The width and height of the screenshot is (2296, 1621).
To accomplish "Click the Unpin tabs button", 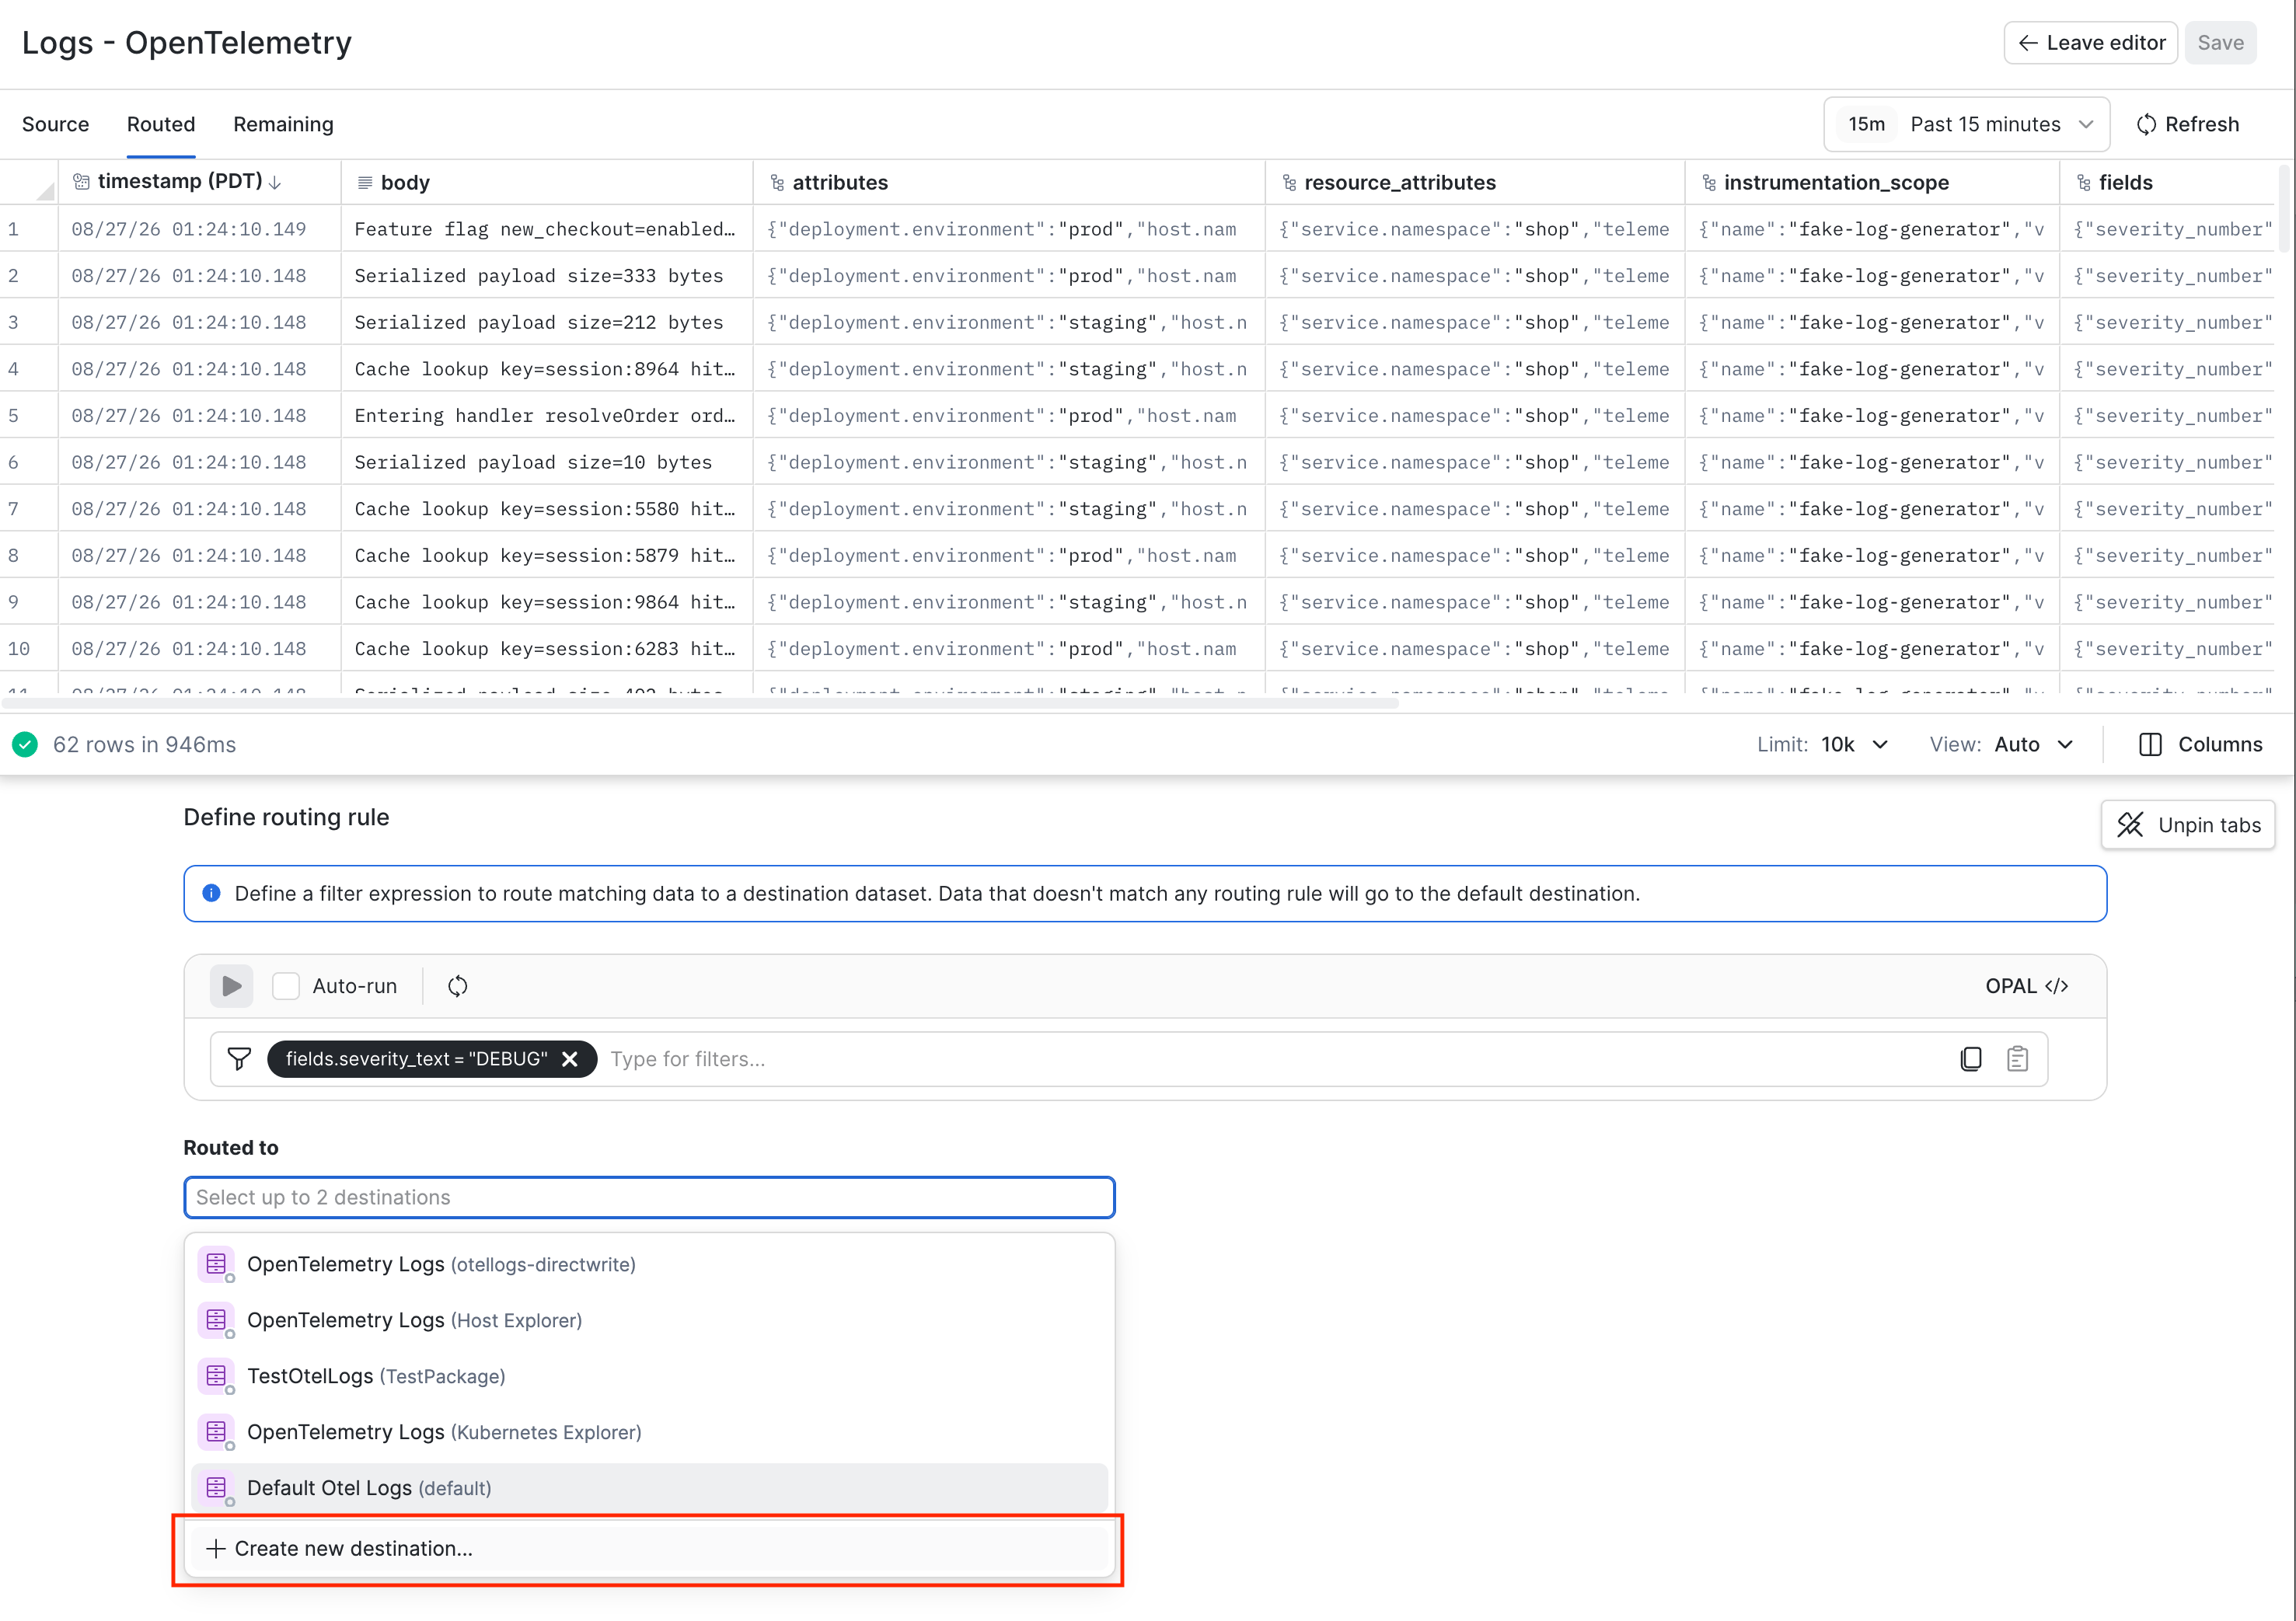I will click(x=2188, y=825).
